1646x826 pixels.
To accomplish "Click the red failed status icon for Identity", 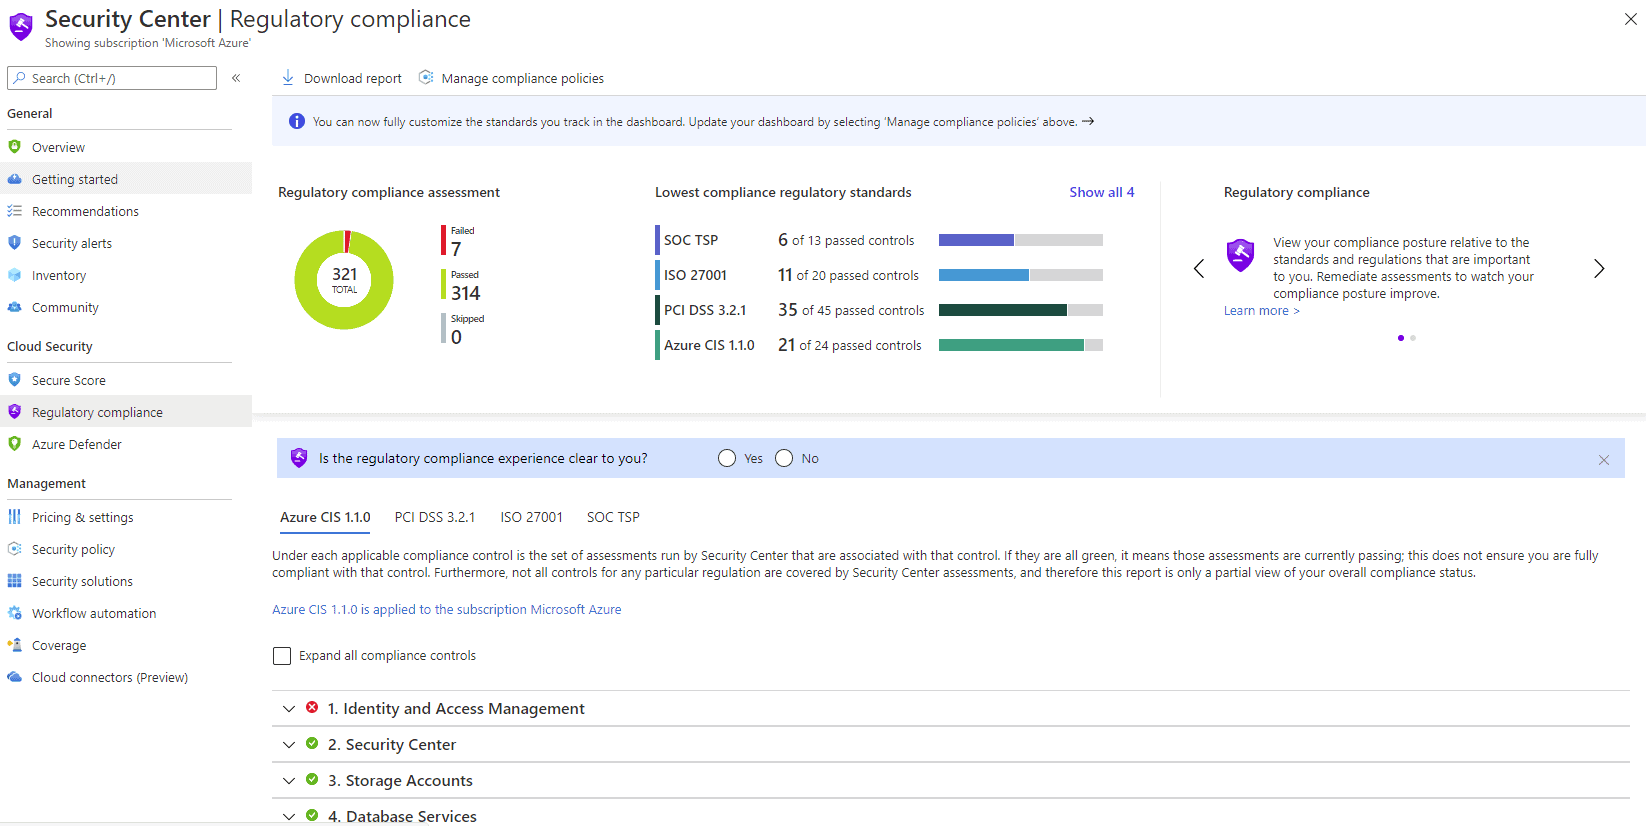I will [312, 707].
